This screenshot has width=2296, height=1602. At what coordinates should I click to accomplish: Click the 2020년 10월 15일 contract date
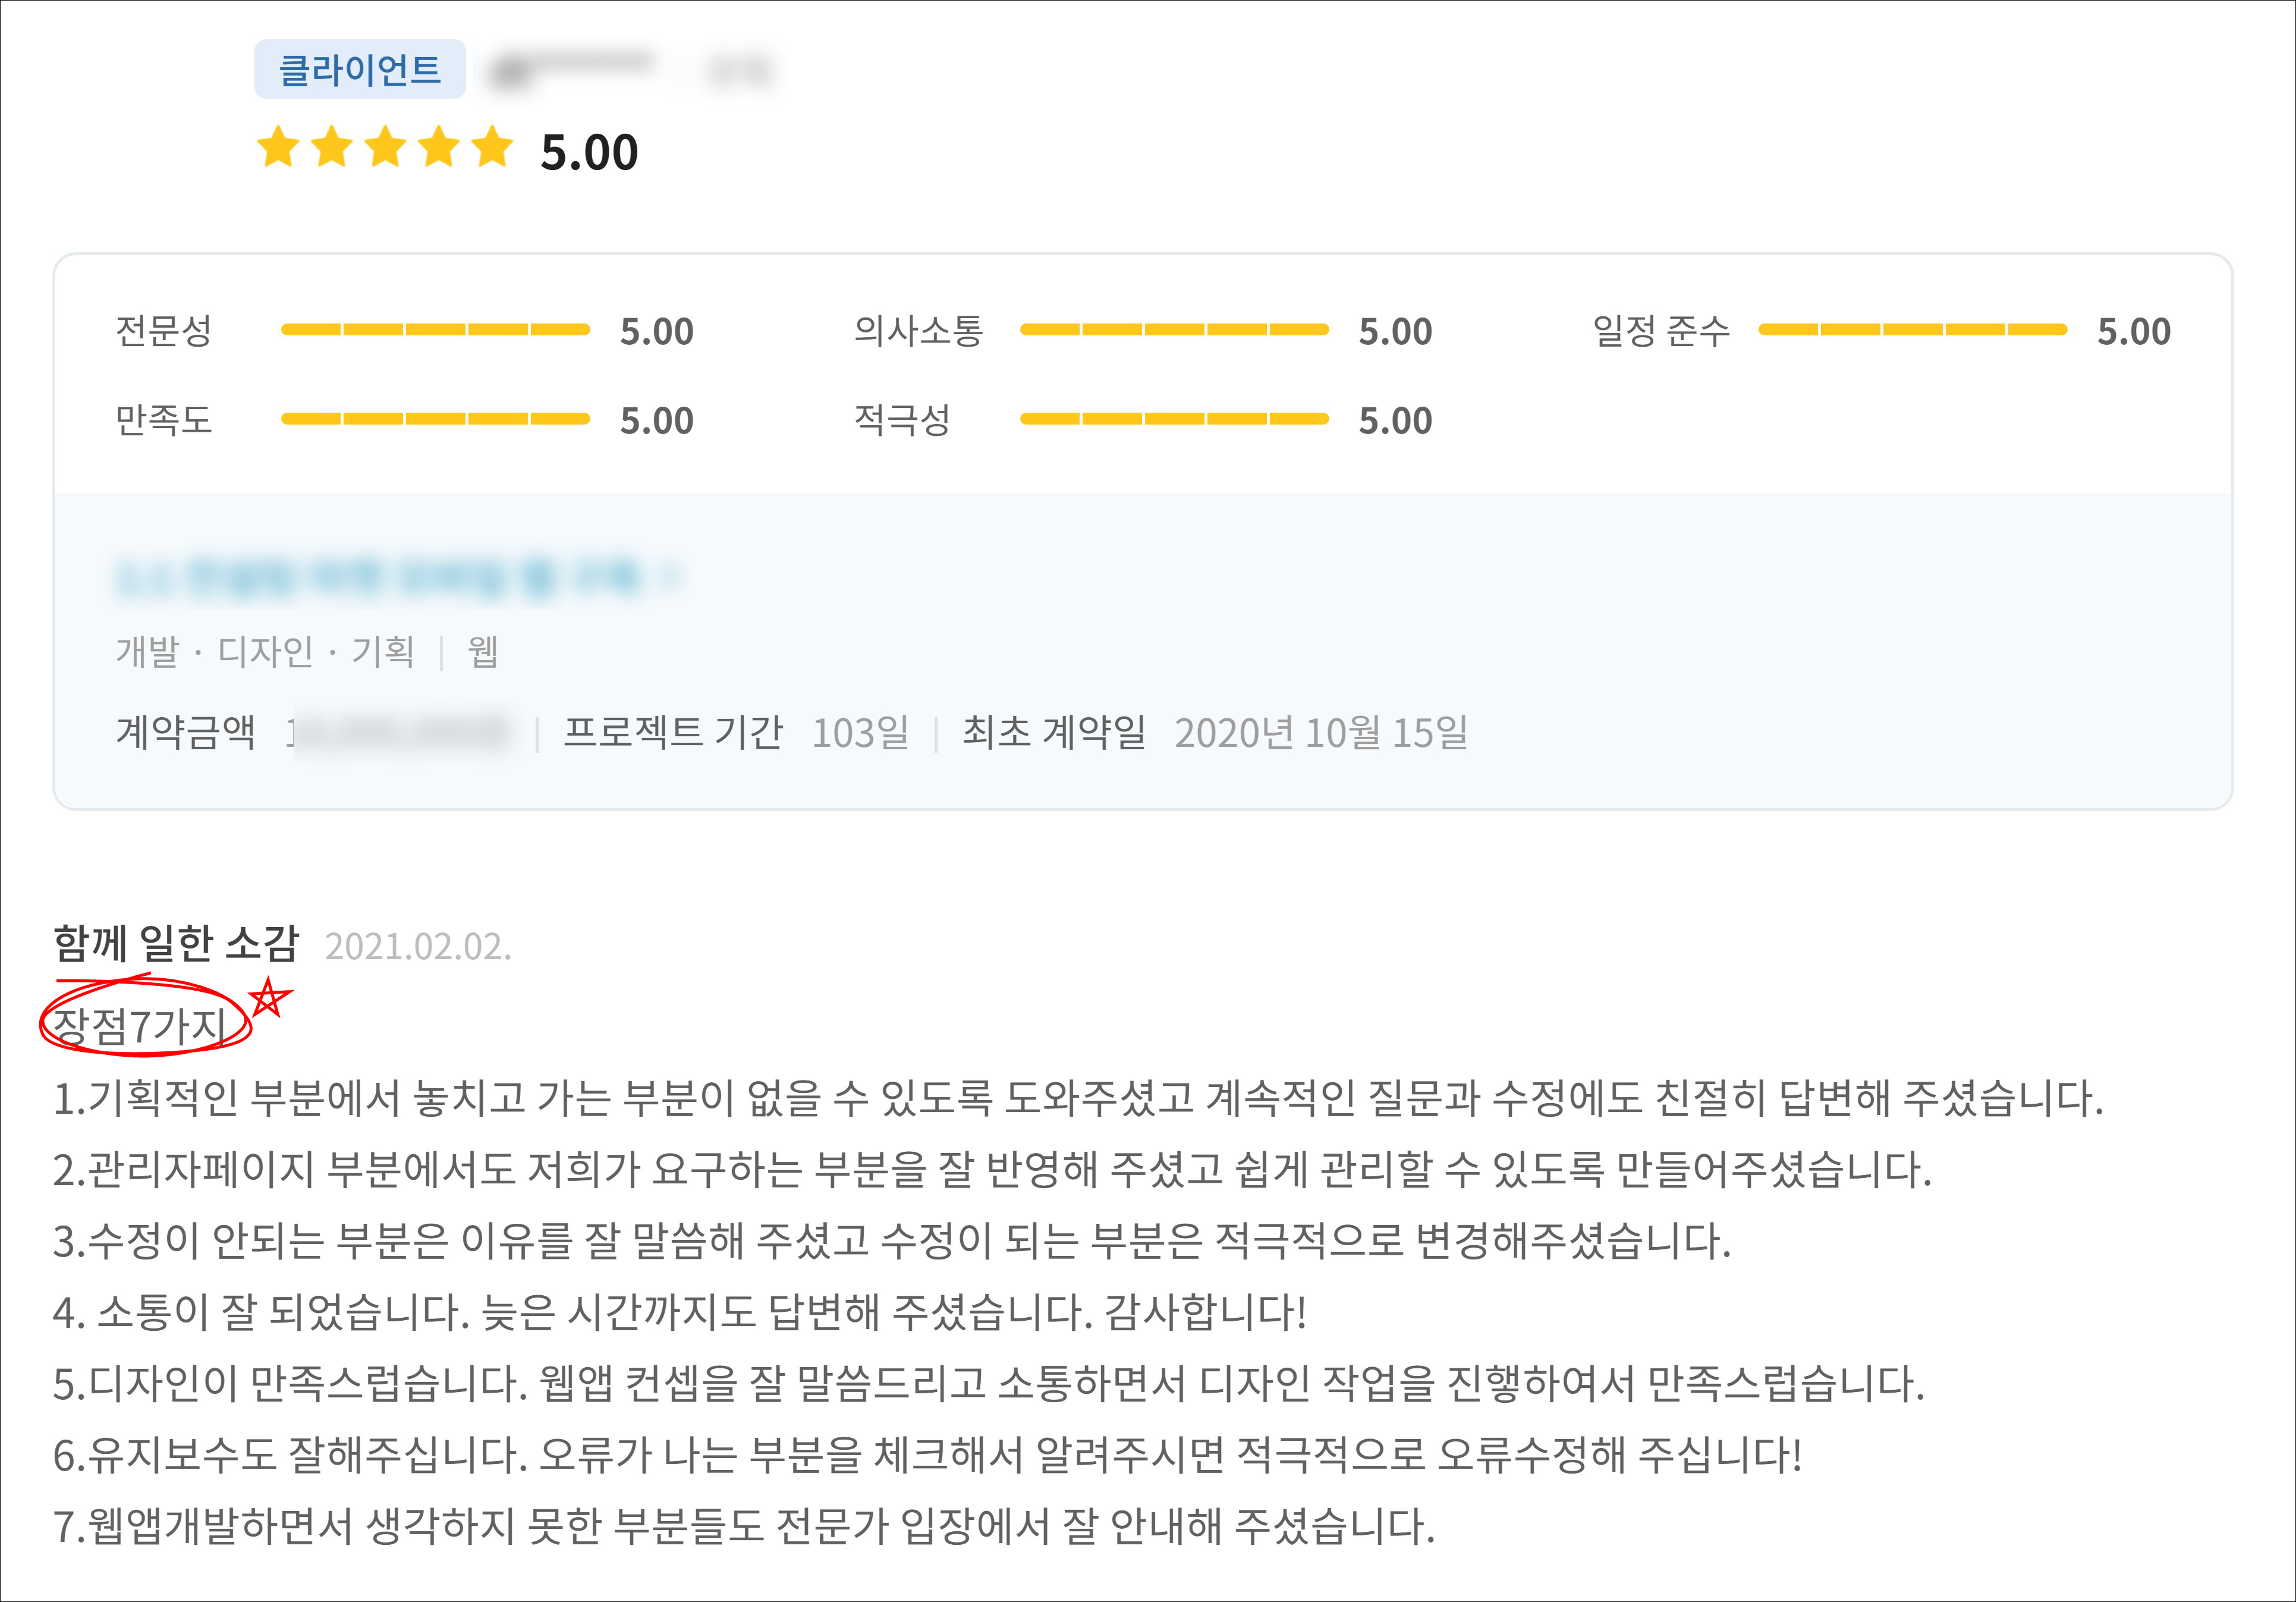[1320, 733]
